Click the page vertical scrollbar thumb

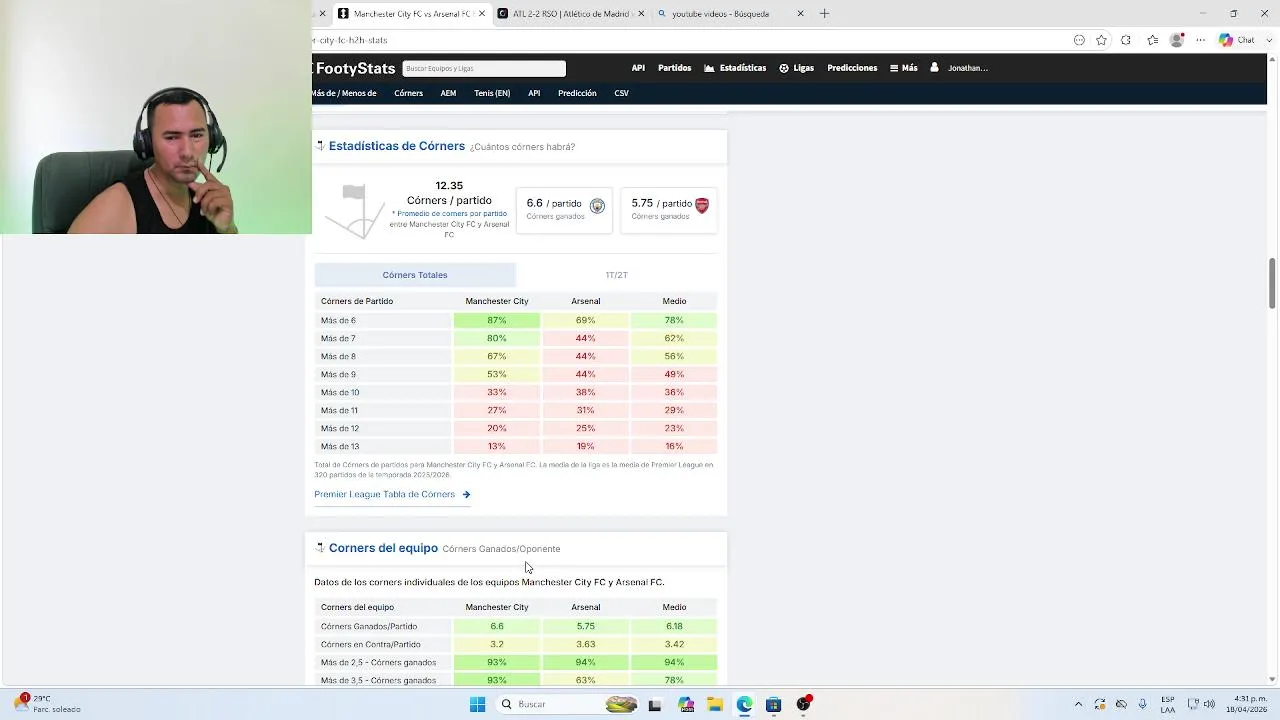pos(1272,283)
